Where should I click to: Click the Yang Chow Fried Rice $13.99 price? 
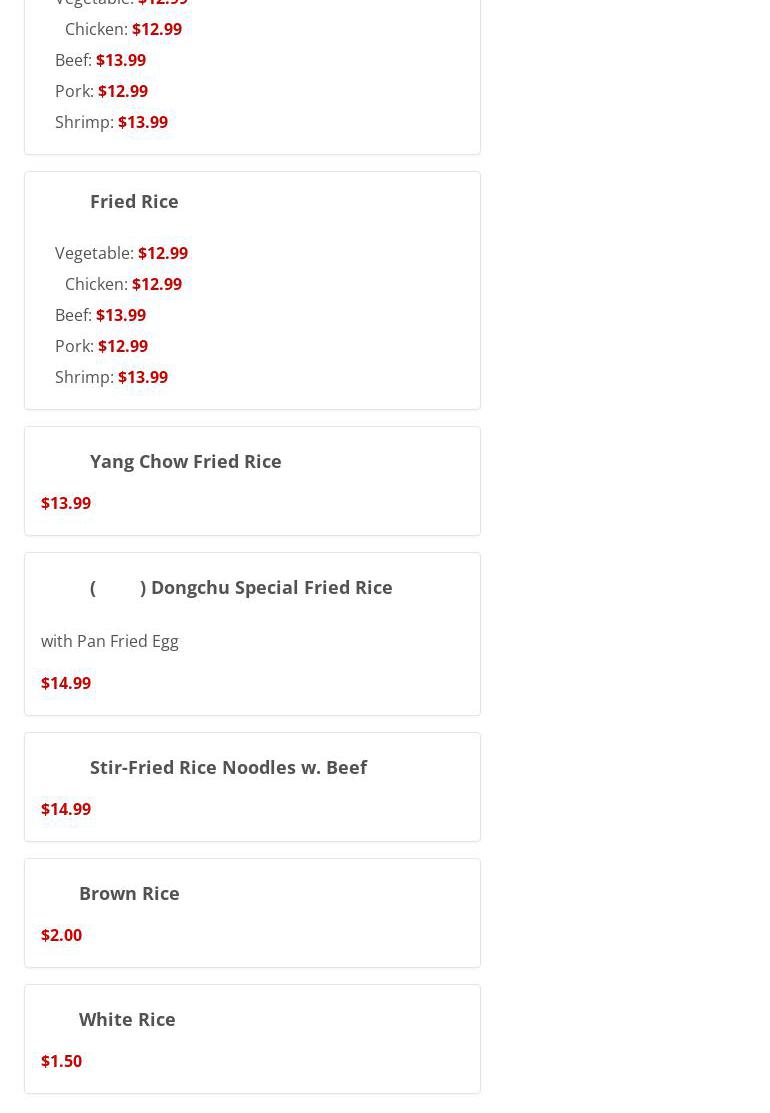click(66, 503)
